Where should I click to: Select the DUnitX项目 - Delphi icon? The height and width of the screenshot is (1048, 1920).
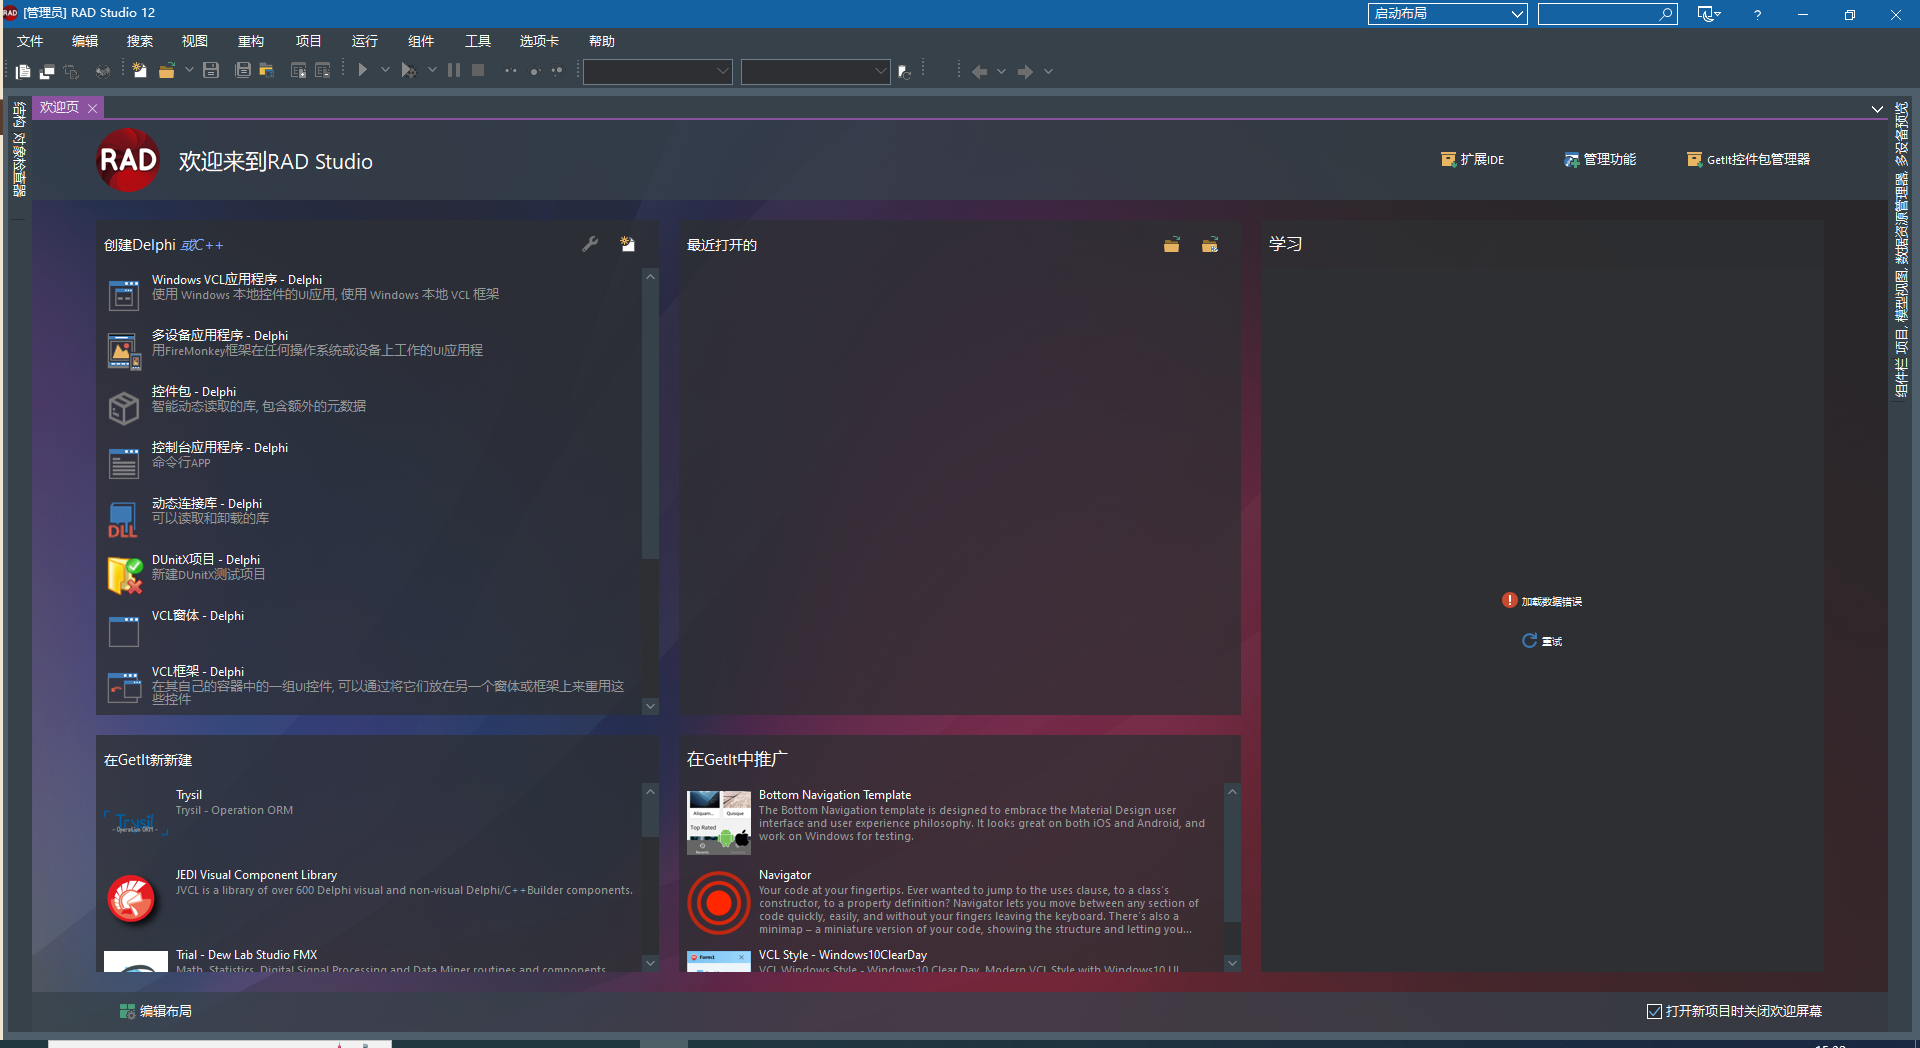coord(124,575)
